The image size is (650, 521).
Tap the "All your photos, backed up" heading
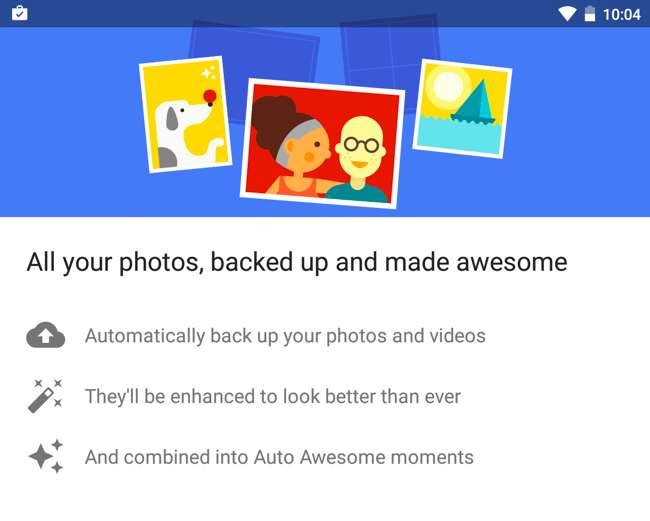pos(297,262)
